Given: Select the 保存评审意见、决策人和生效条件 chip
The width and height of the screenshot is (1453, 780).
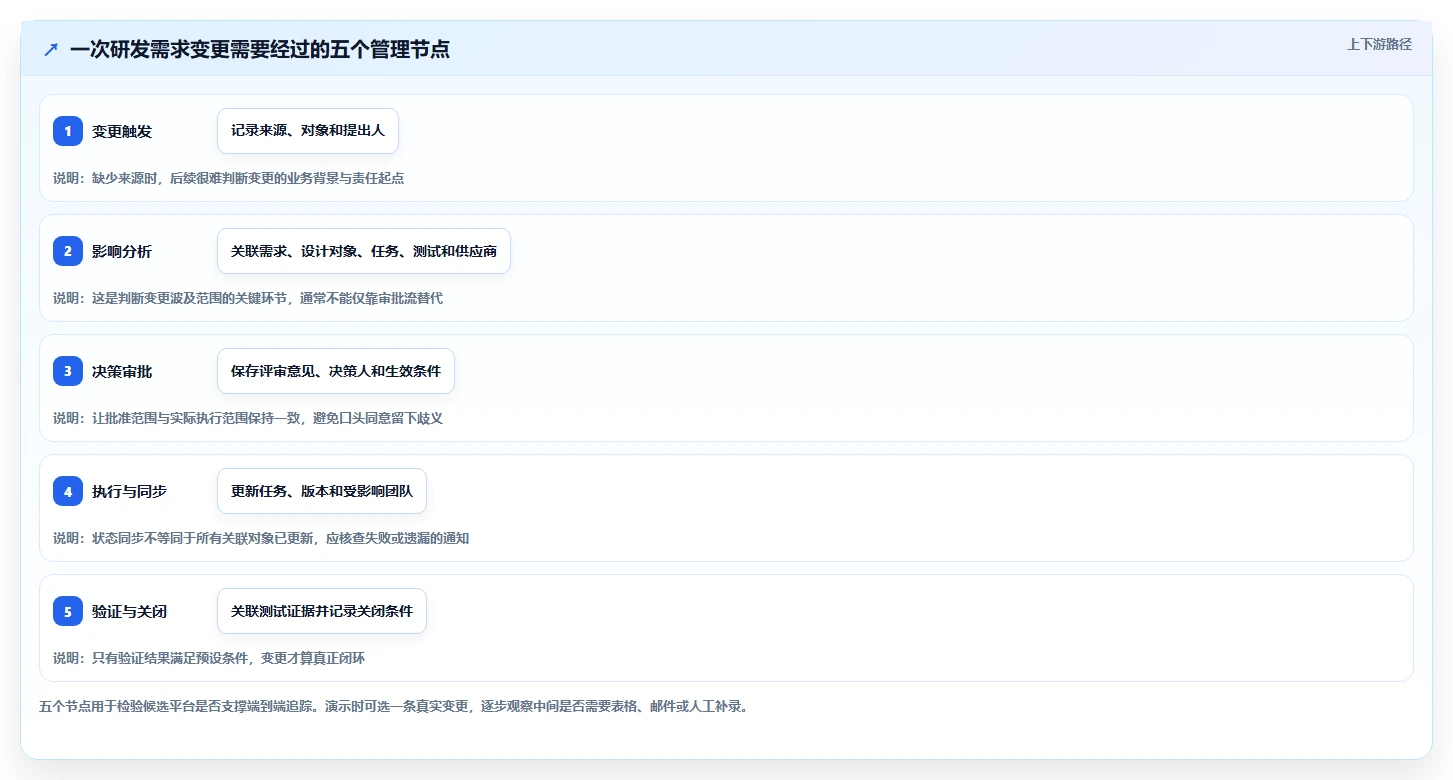Looking at the screenshot, I should pos(336,371).
